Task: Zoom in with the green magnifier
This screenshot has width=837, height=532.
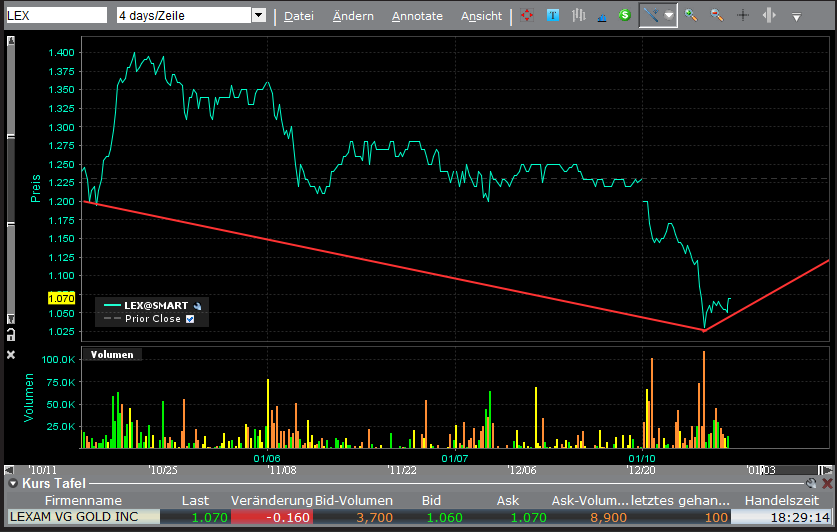Action: [690, 16]
